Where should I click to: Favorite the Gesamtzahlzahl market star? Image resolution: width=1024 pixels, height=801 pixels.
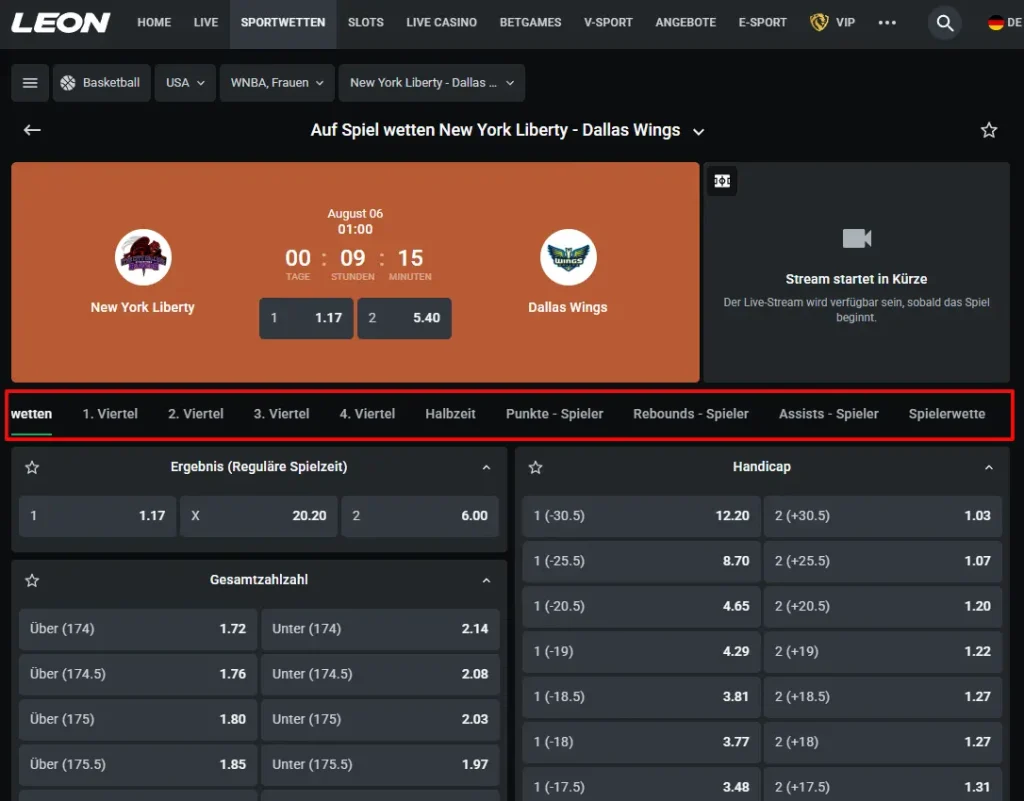[x=32, y=580]
